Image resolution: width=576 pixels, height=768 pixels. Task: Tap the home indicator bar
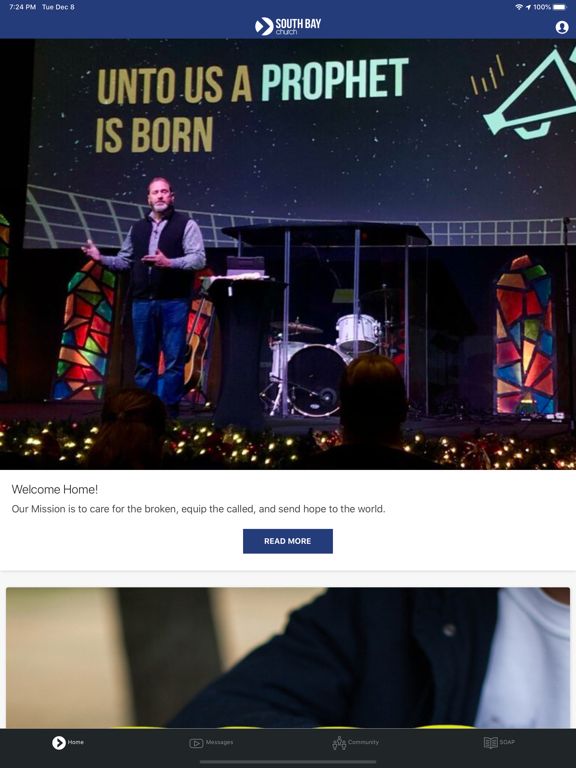coord(288,762)
